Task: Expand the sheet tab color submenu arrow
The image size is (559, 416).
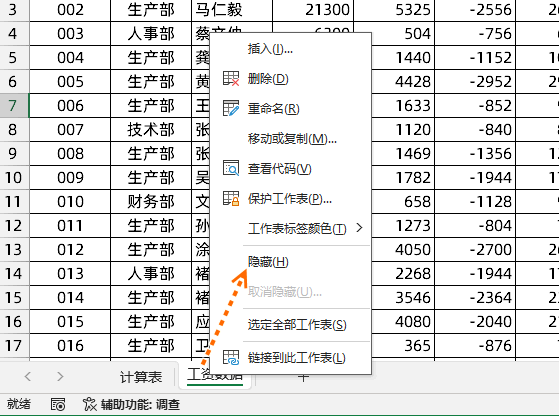Action: coord(359,227)
